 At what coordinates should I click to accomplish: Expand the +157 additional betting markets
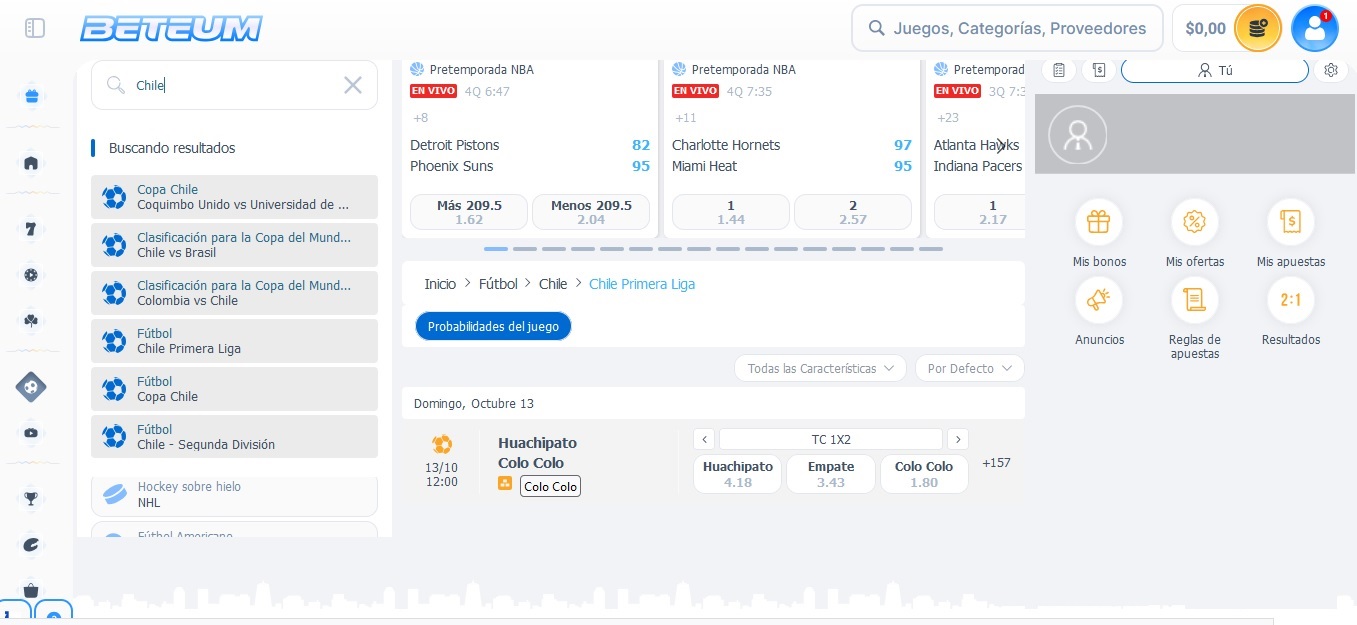[996, 463]
